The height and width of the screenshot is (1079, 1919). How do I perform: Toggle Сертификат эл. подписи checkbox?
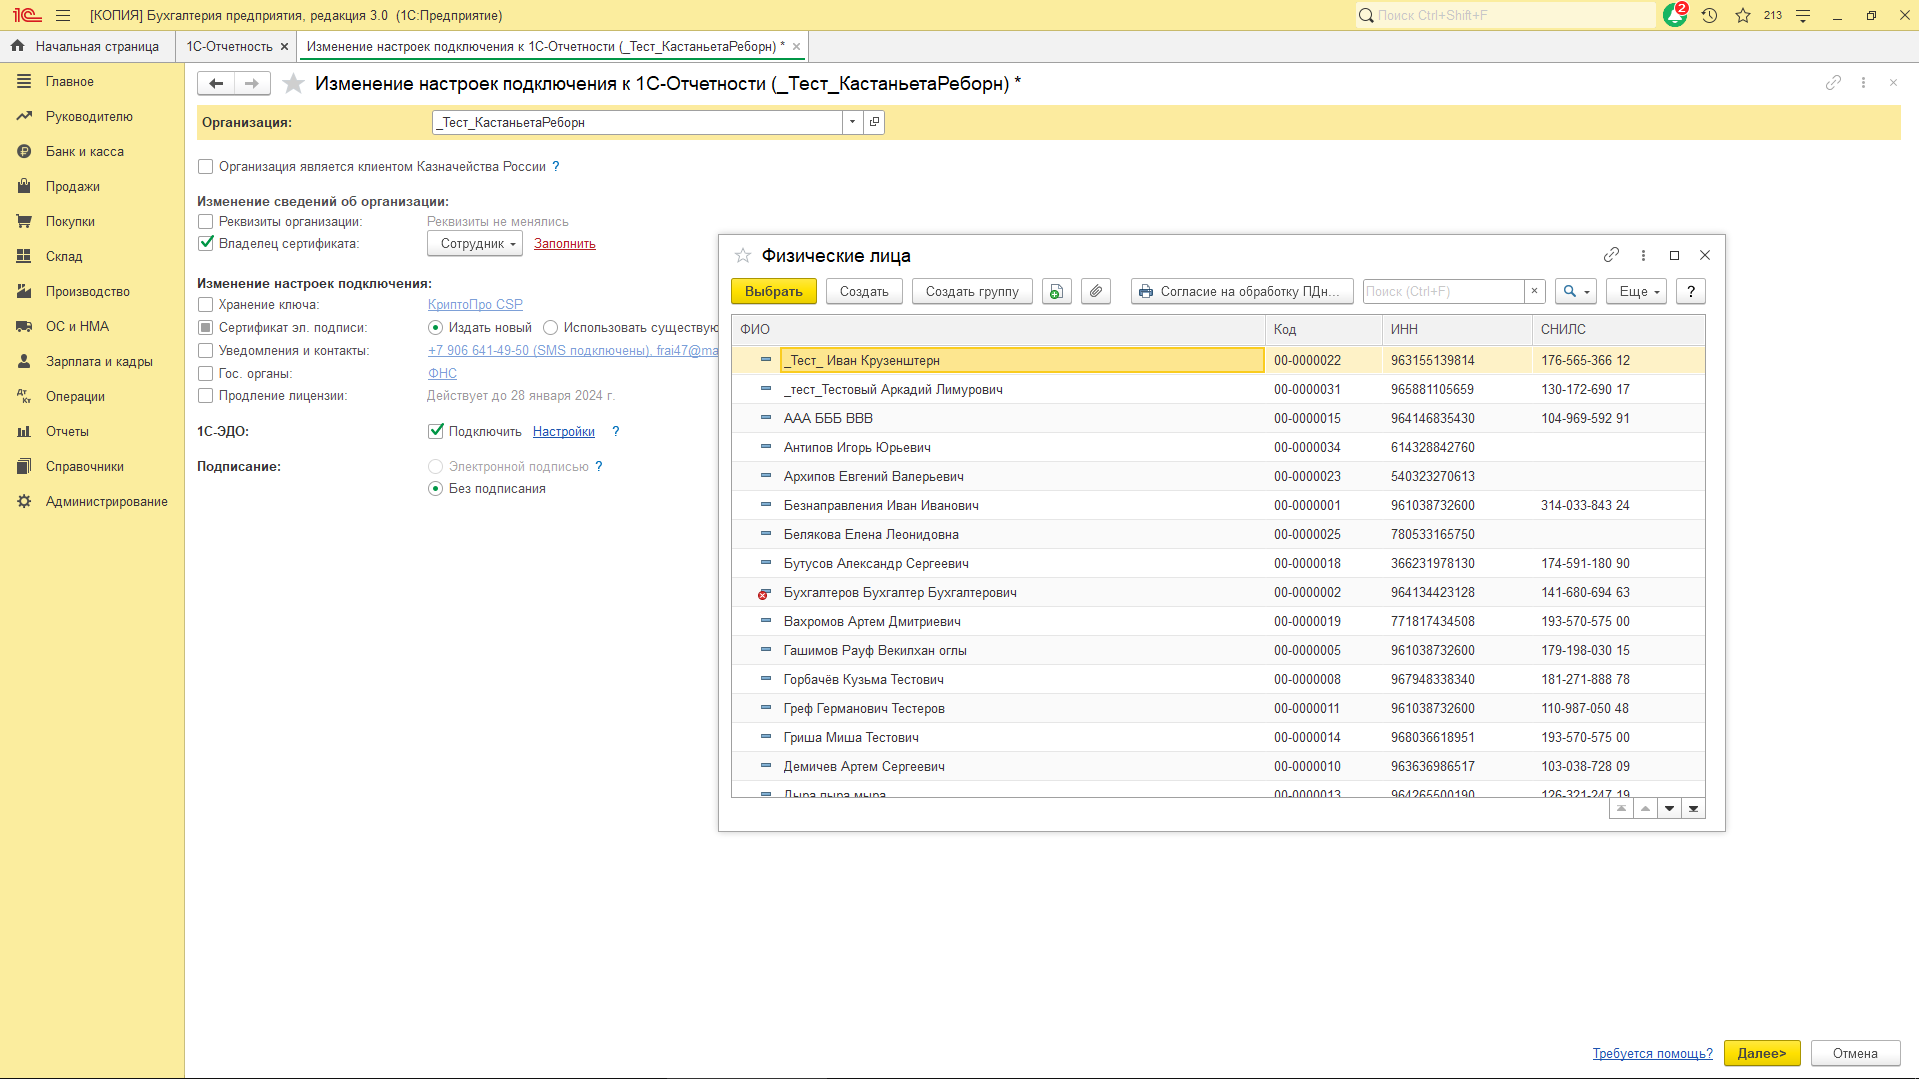tap(206, 328)
